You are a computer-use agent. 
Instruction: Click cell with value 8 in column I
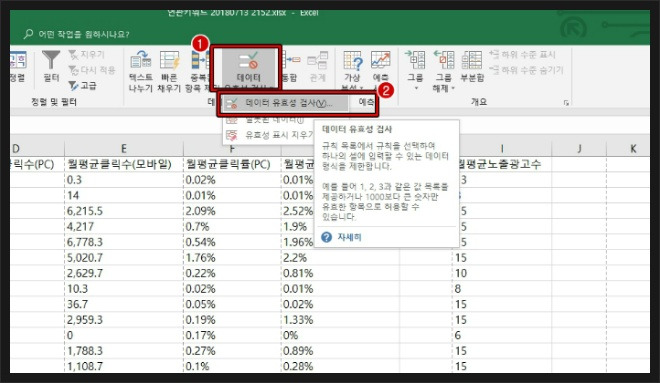[503, 289]
